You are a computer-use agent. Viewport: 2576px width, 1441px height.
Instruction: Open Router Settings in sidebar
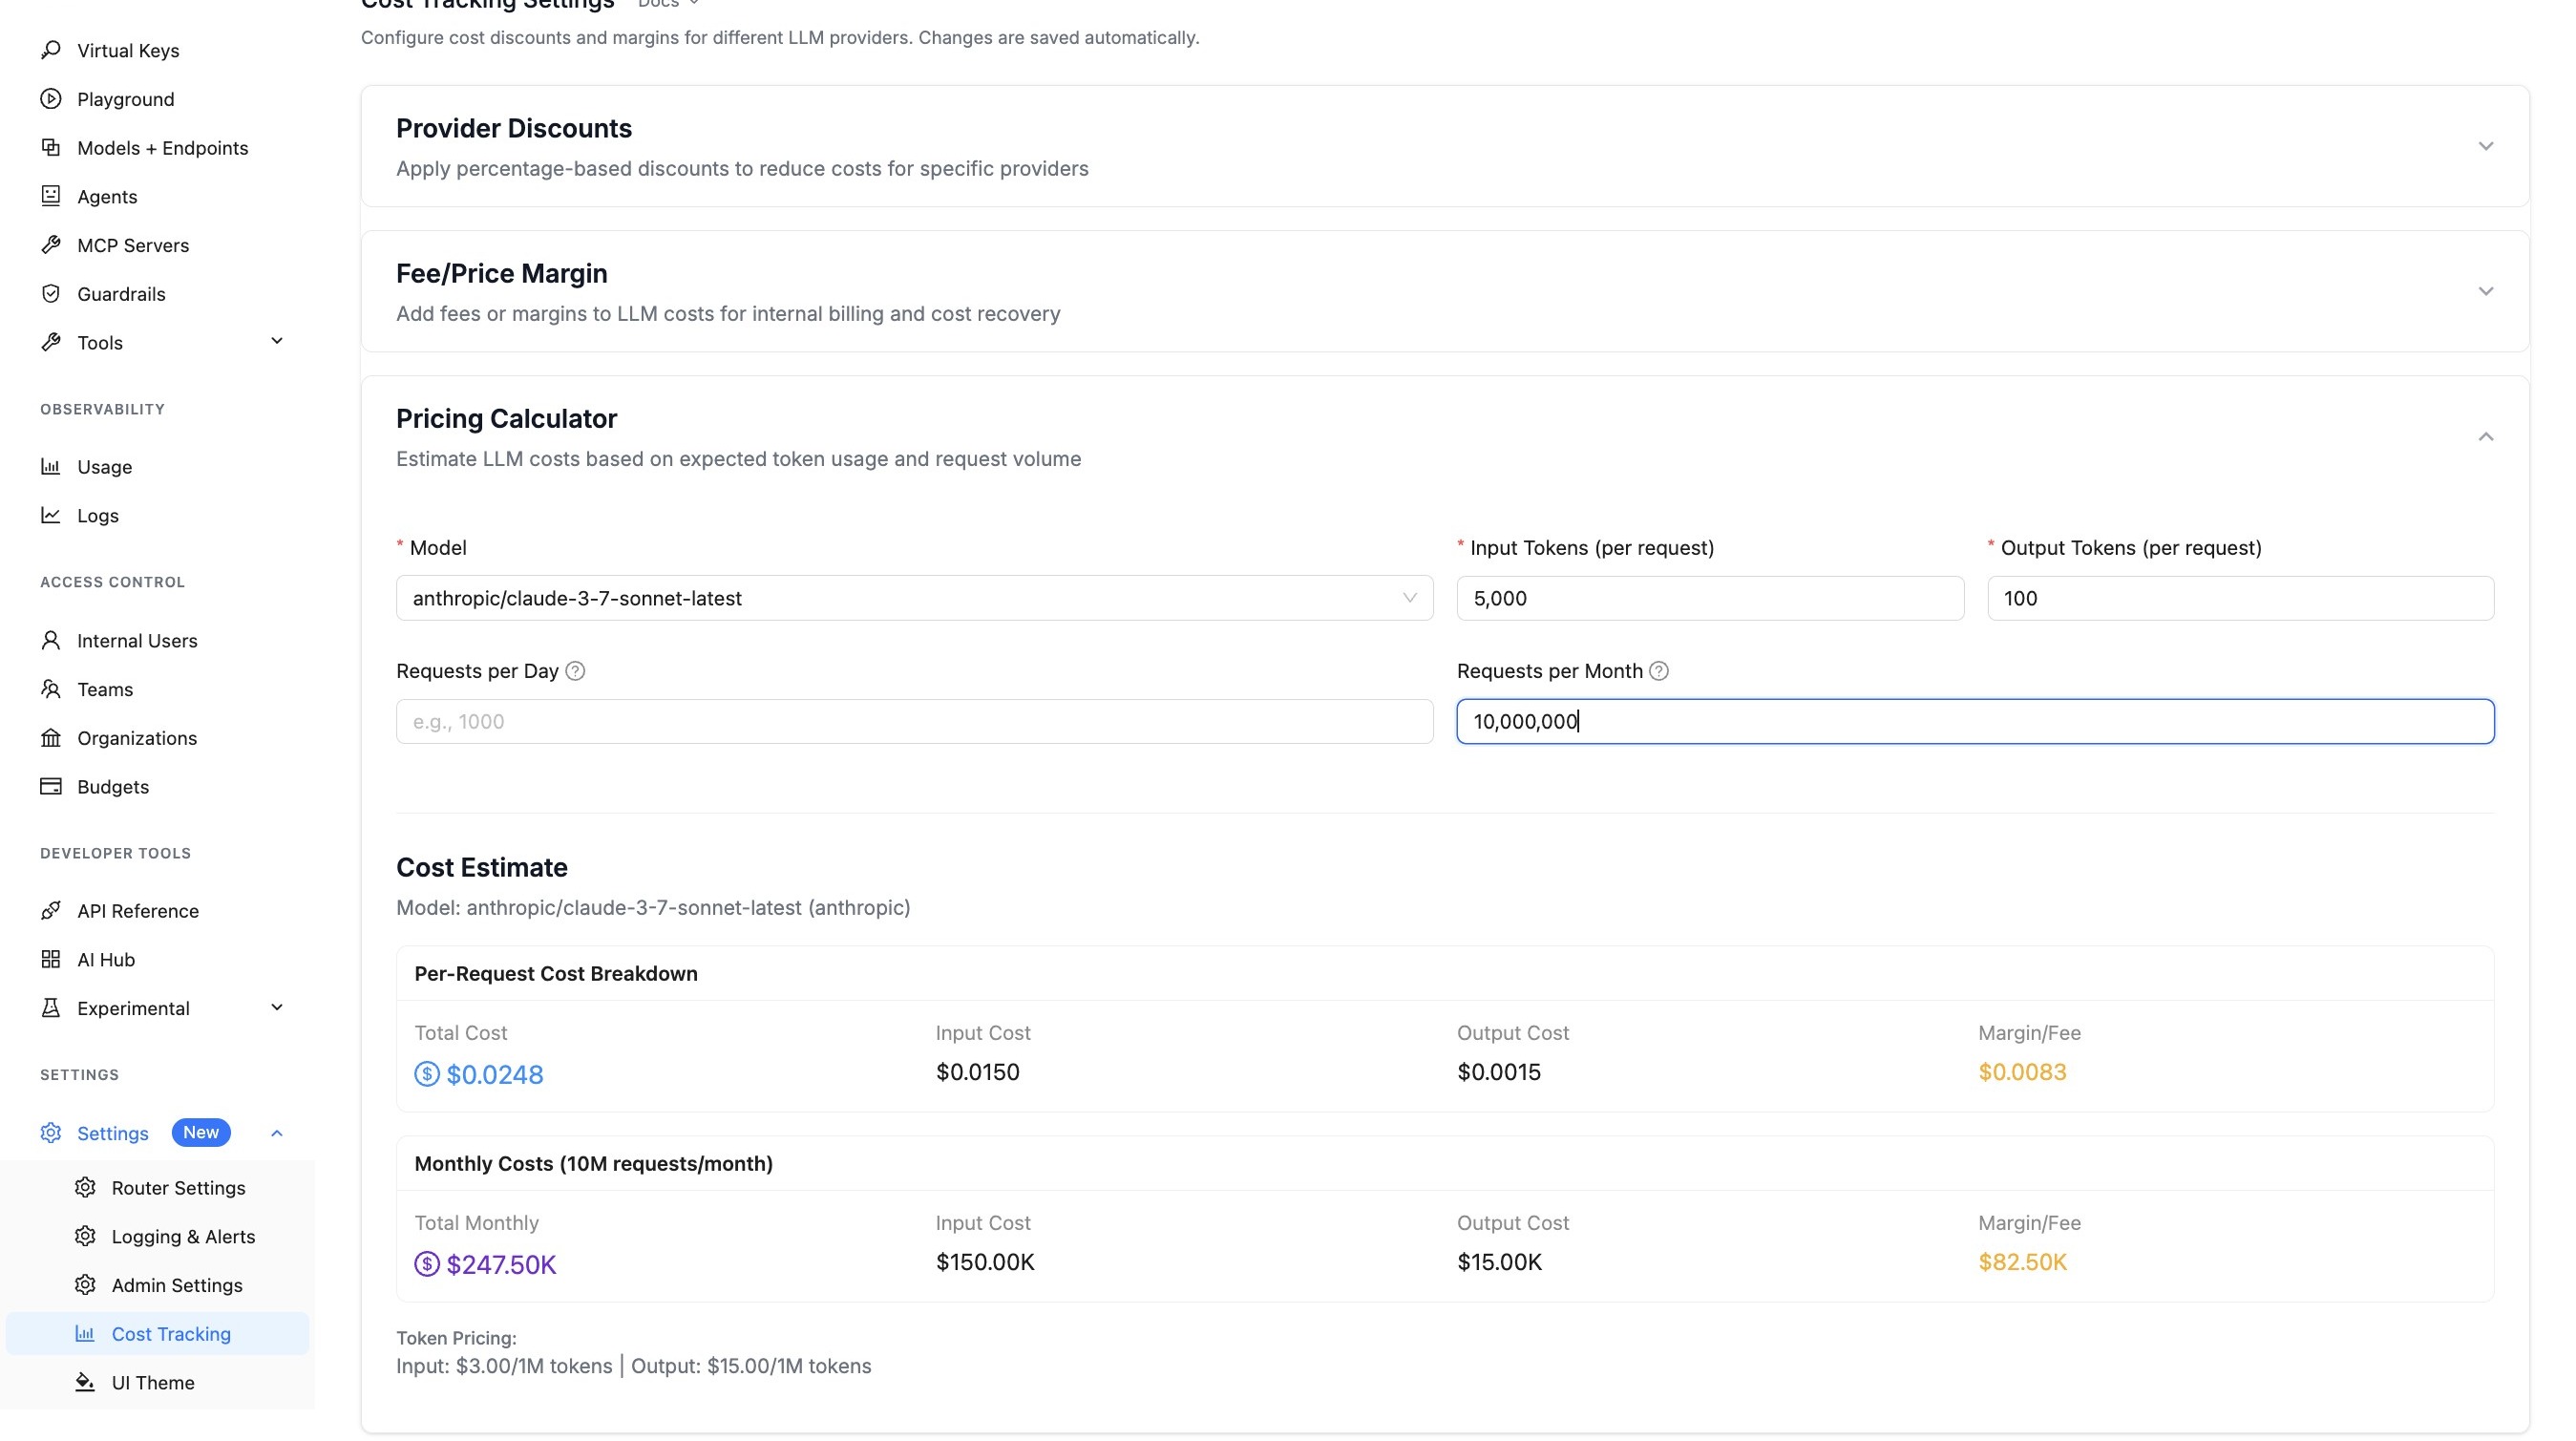point(178,1188)
